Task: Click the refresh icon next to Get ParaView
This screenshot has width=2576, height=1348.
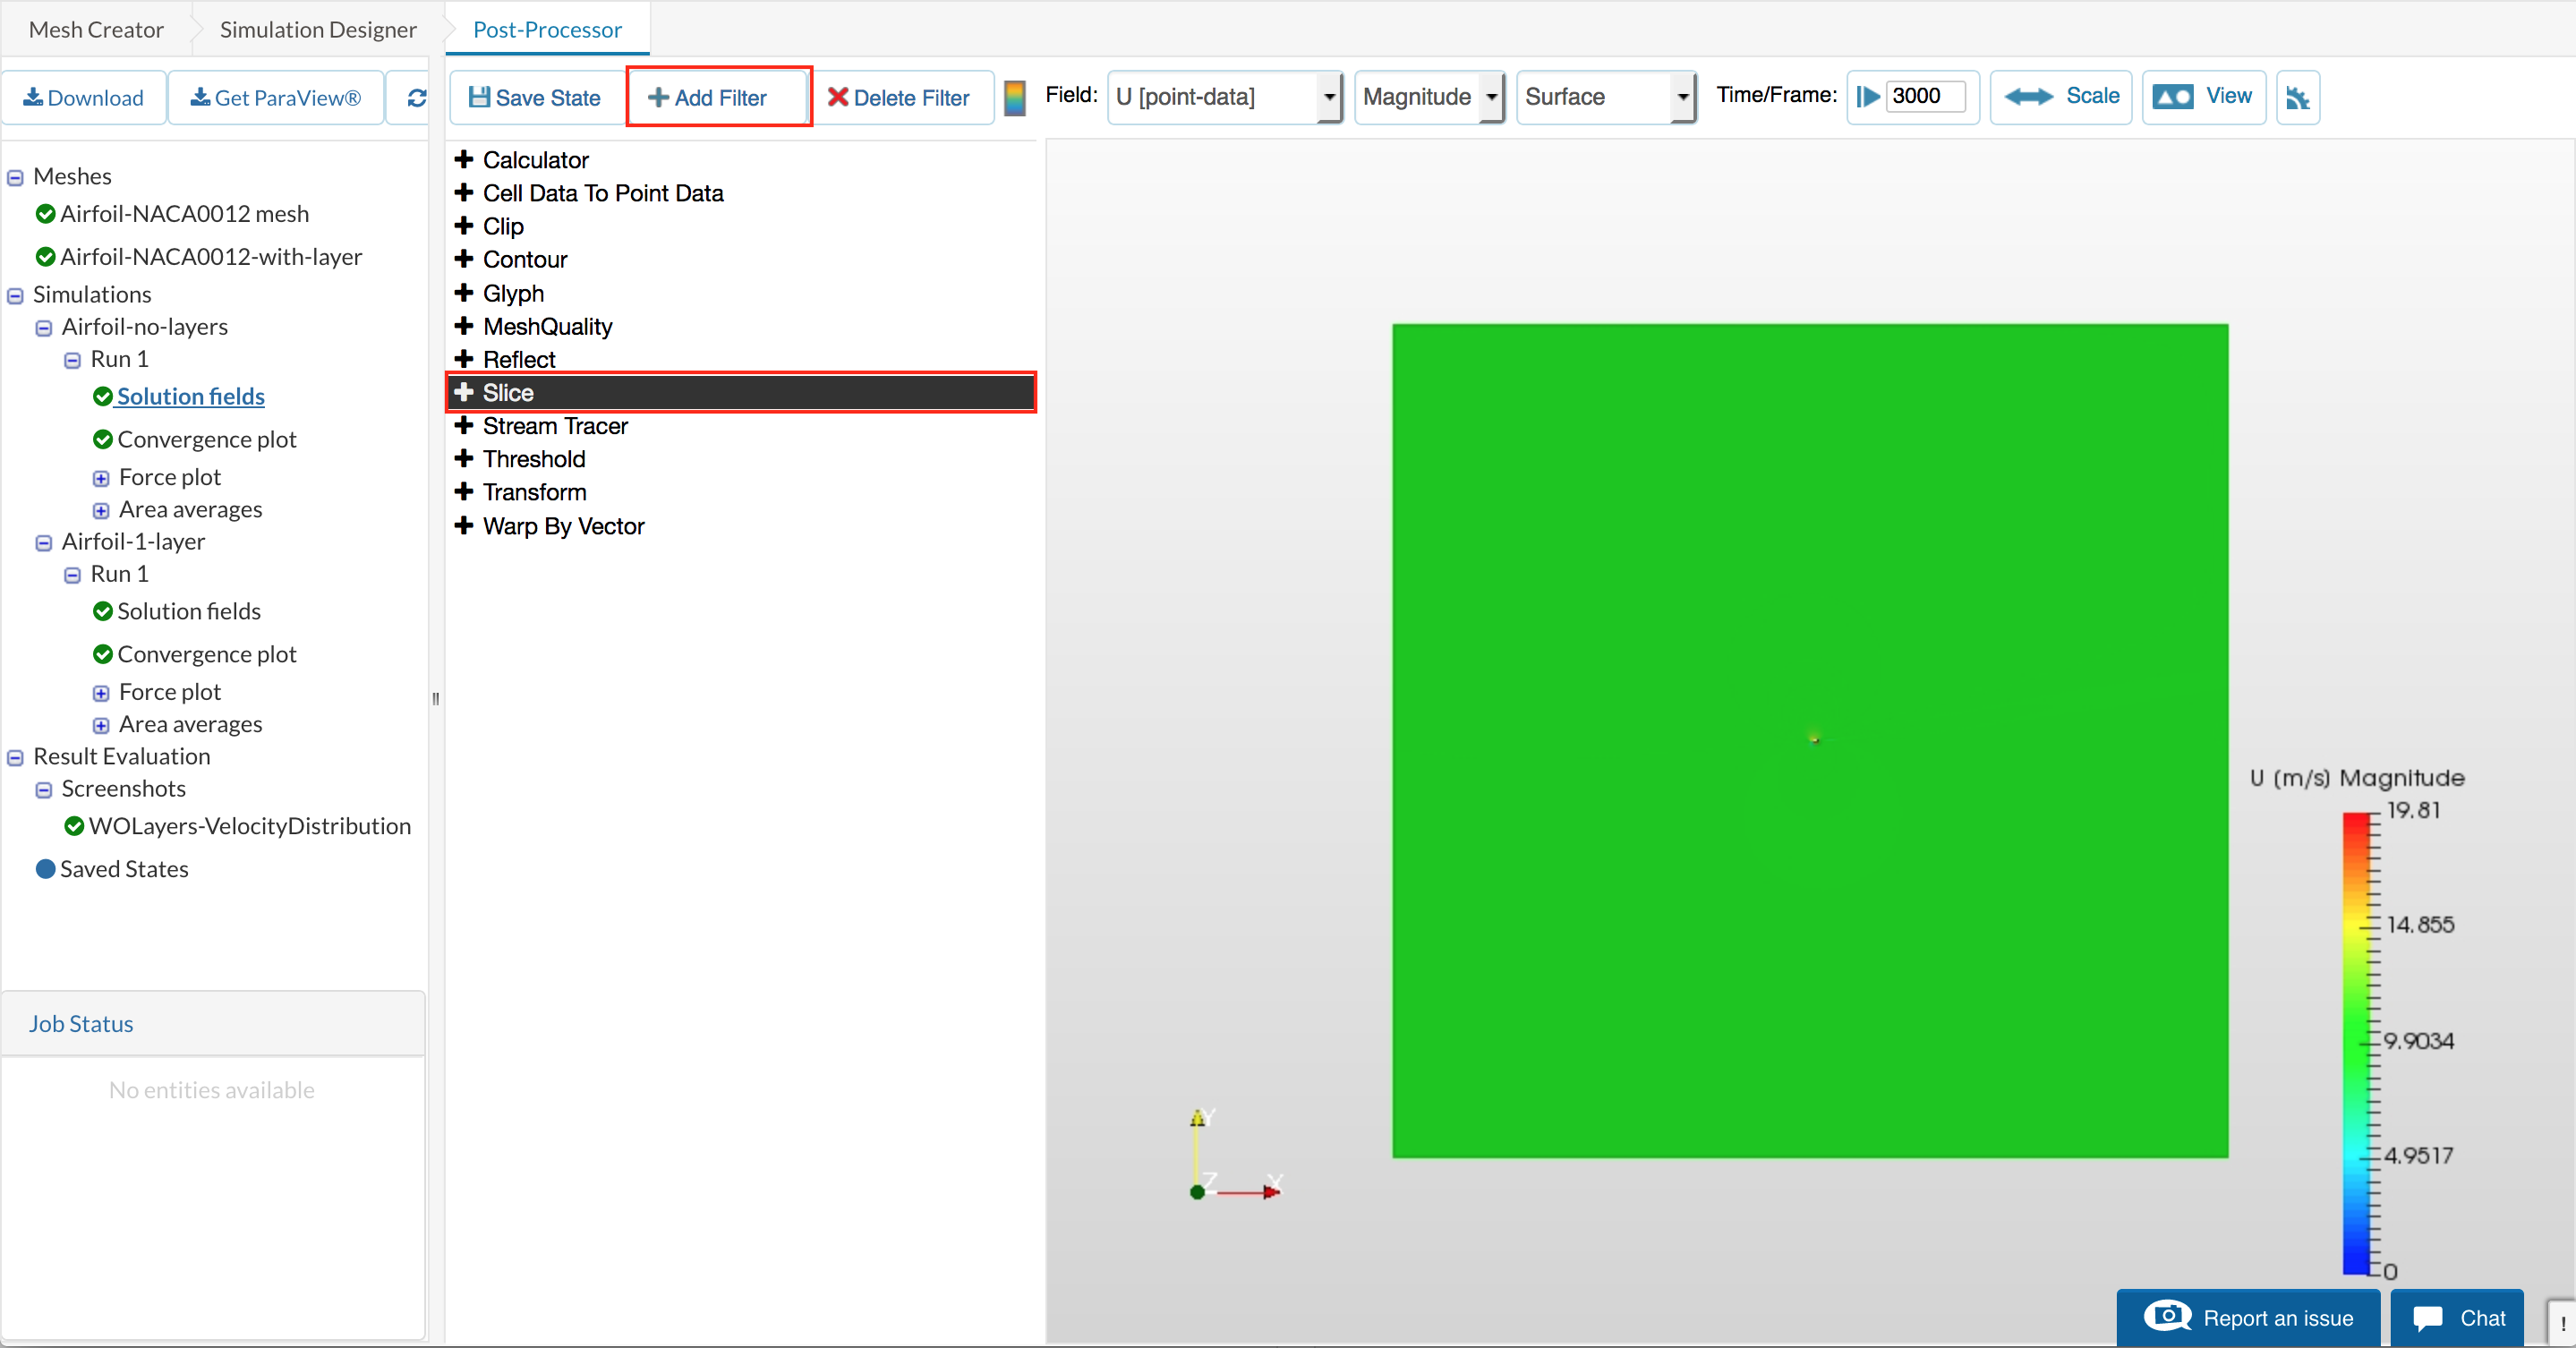Action: (x=417, y=97)
